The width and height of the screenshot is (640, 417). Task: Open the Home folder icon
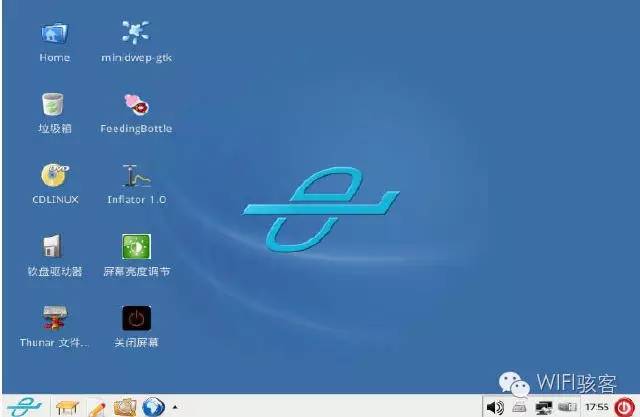coord(54,33)
